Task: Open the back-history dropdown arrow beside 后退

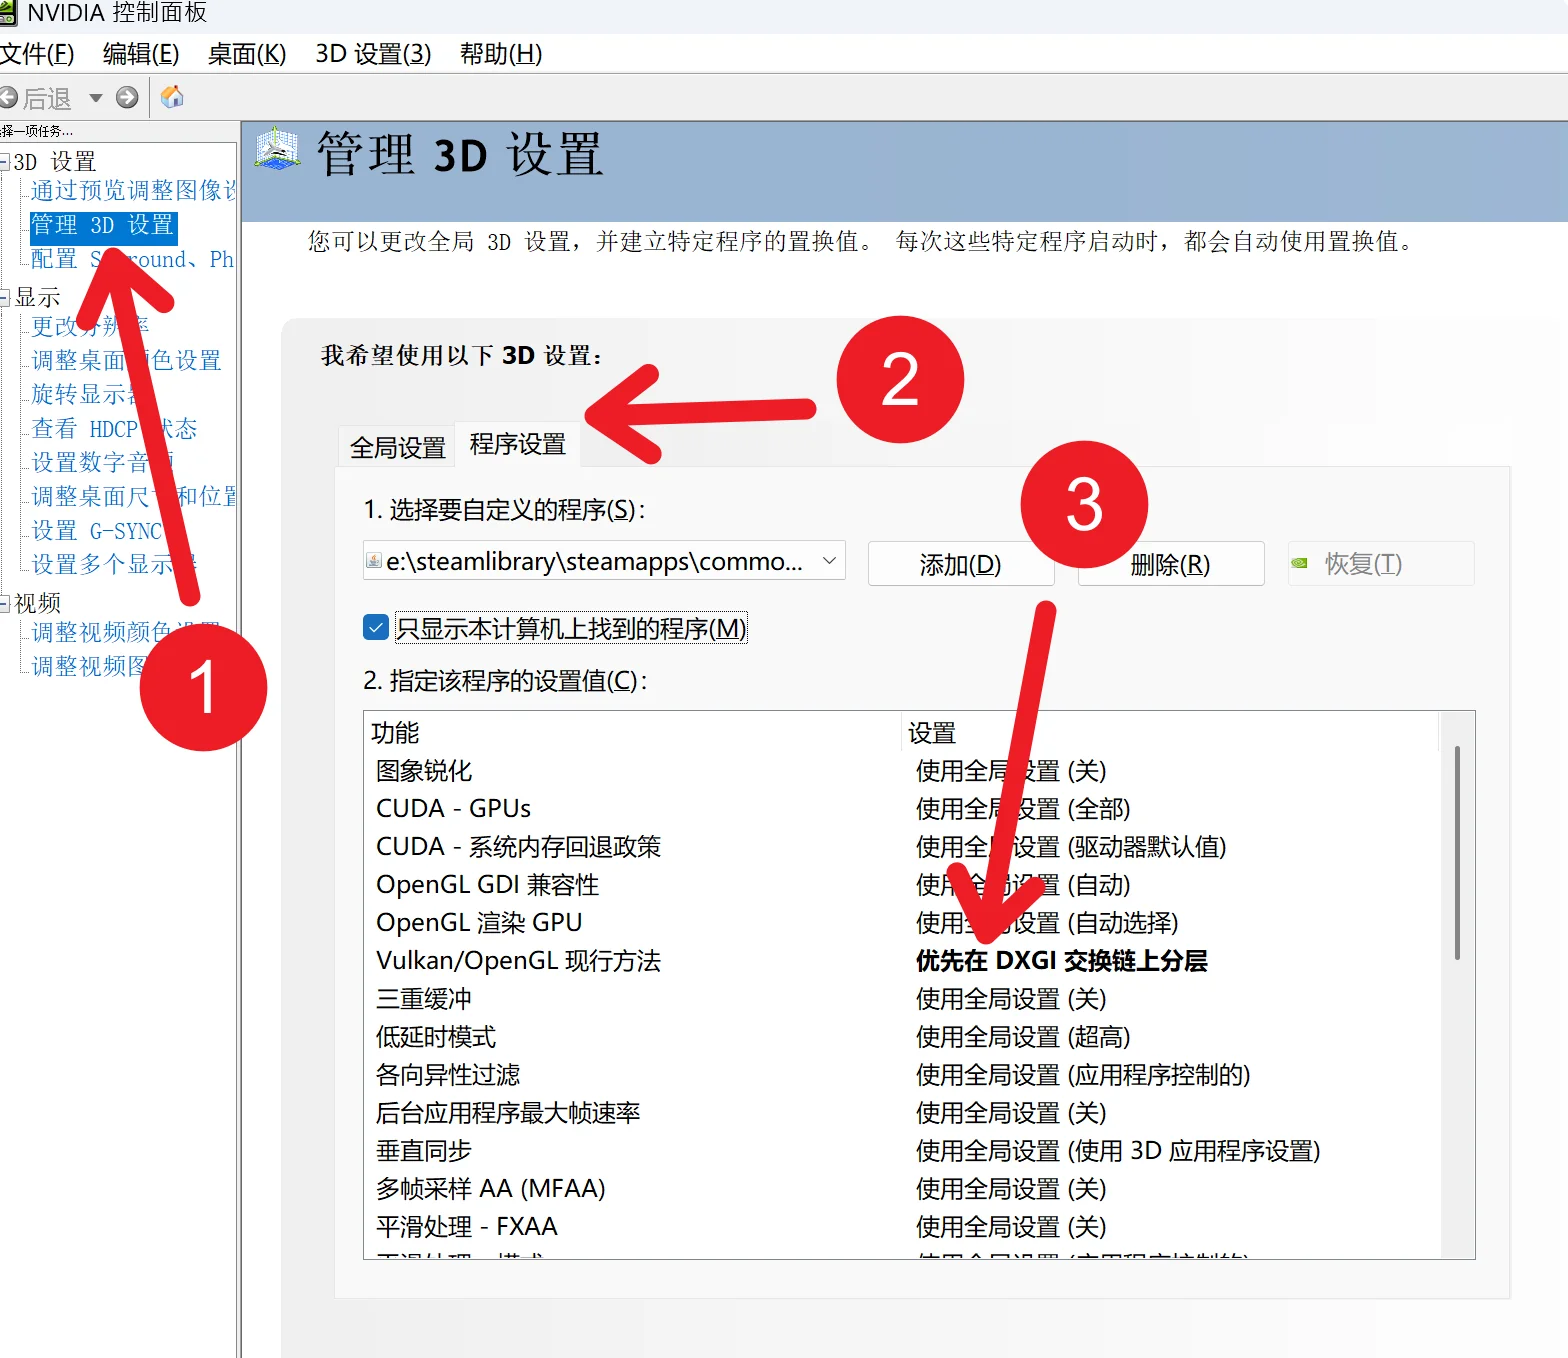Action: pyautogui.click(x=96, y=98)
